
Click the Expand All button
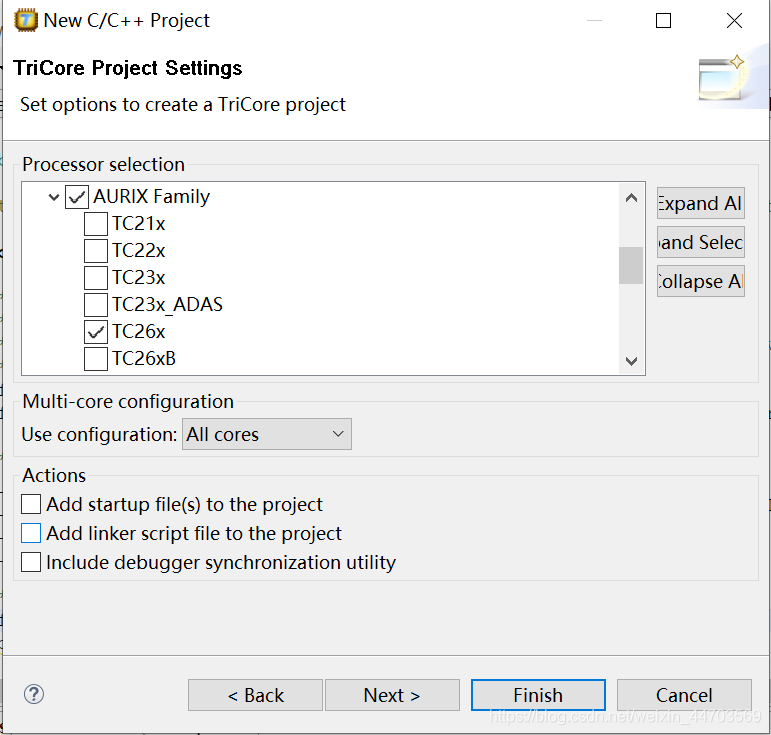[x=701, y=203]
